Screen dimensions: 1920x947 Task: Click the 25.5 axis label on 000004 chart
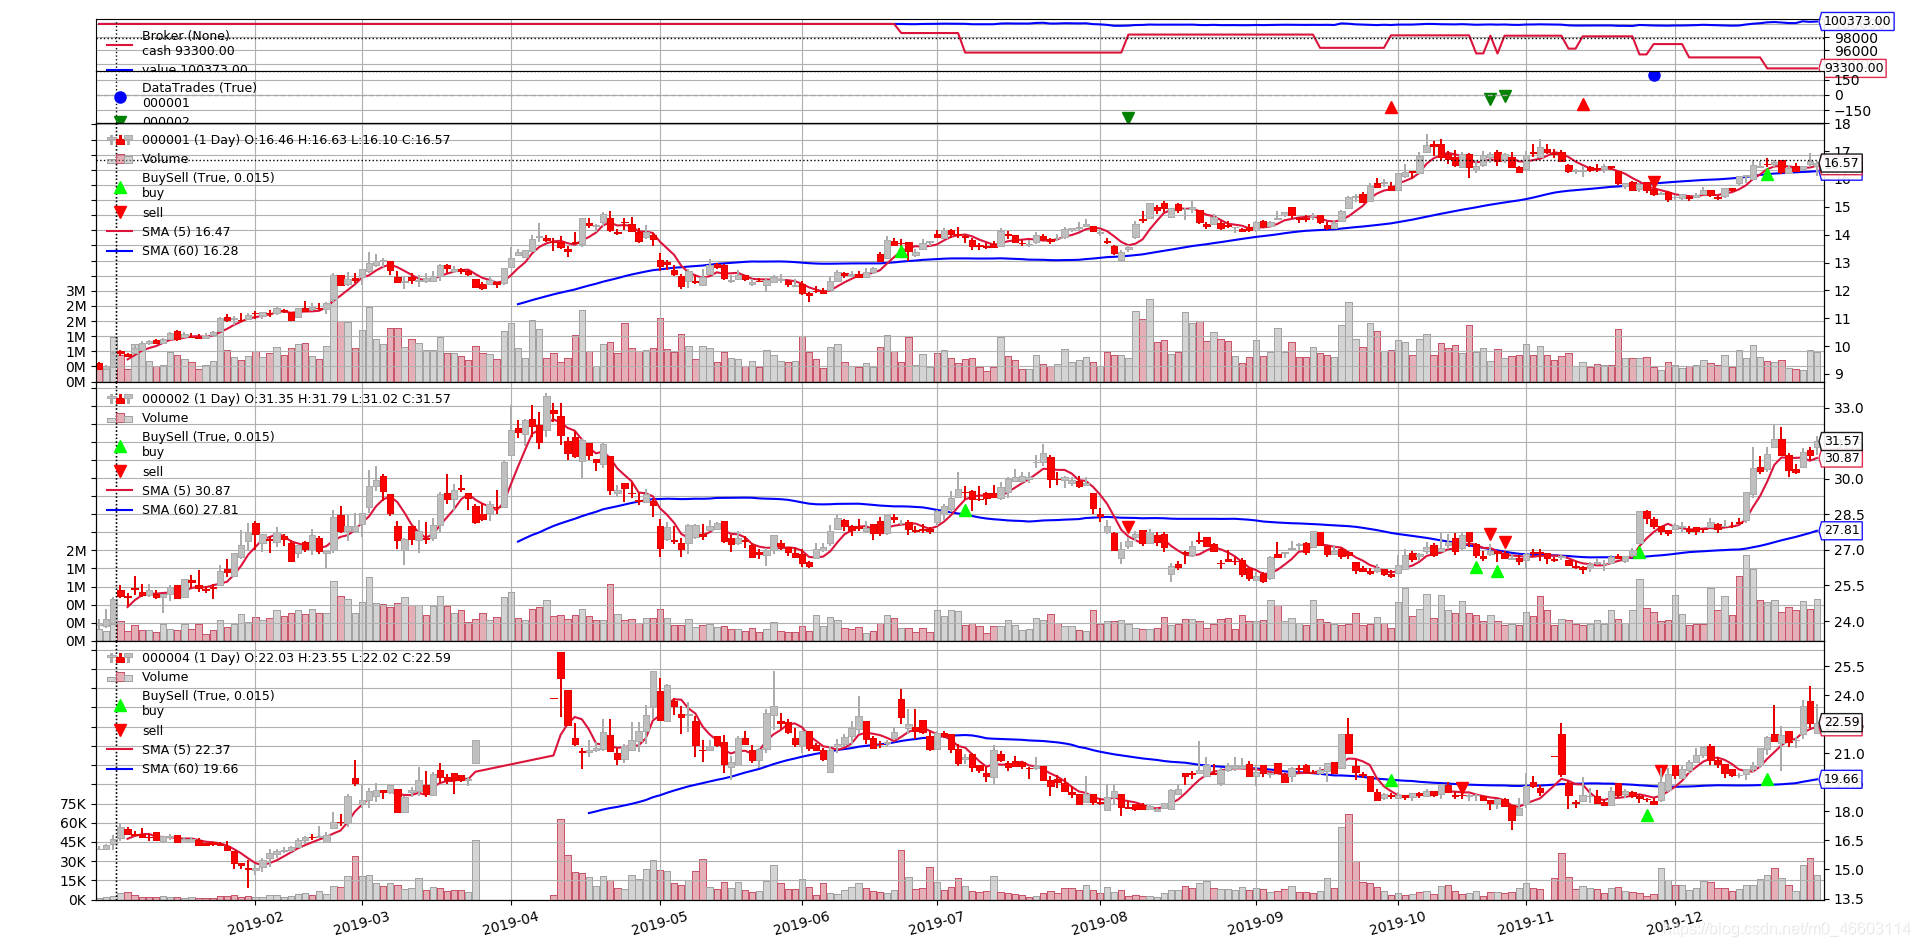[x=1849, y=667]
